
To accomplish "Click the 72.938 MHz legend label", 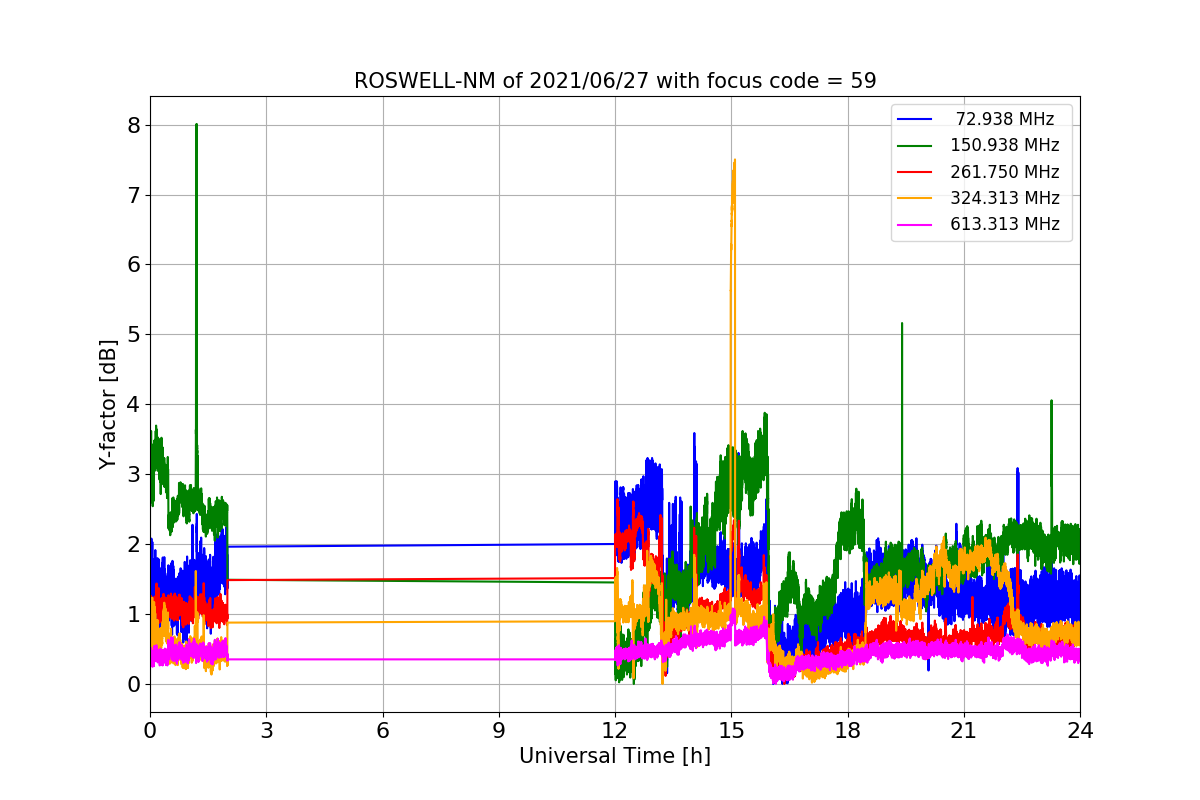I will [1005, 119].
